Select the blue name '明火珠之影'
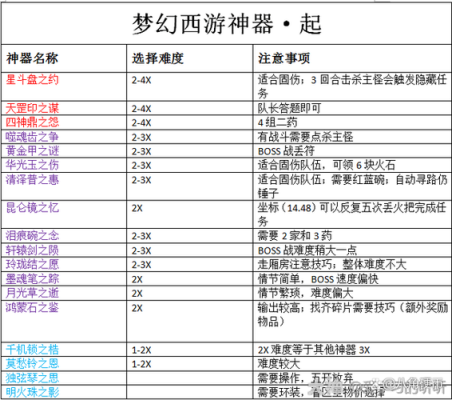452x400 pixels. pyautogui.click(x=32, y=392)
